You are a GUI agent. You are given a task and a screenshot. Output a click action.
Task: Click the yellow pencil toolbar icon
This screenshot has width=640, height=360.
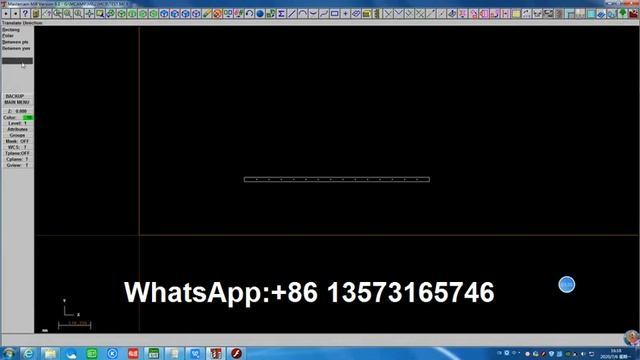click(207, 14)
